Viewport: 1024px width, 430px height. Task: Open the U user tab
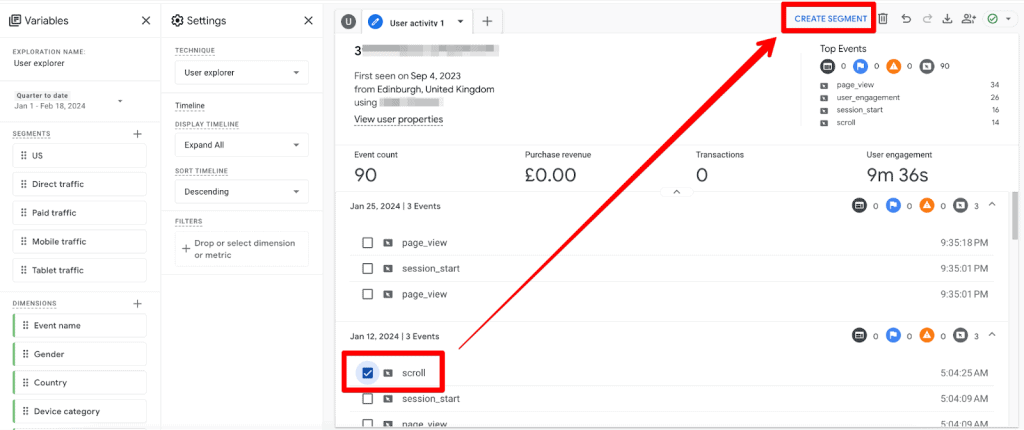(348, 22)
